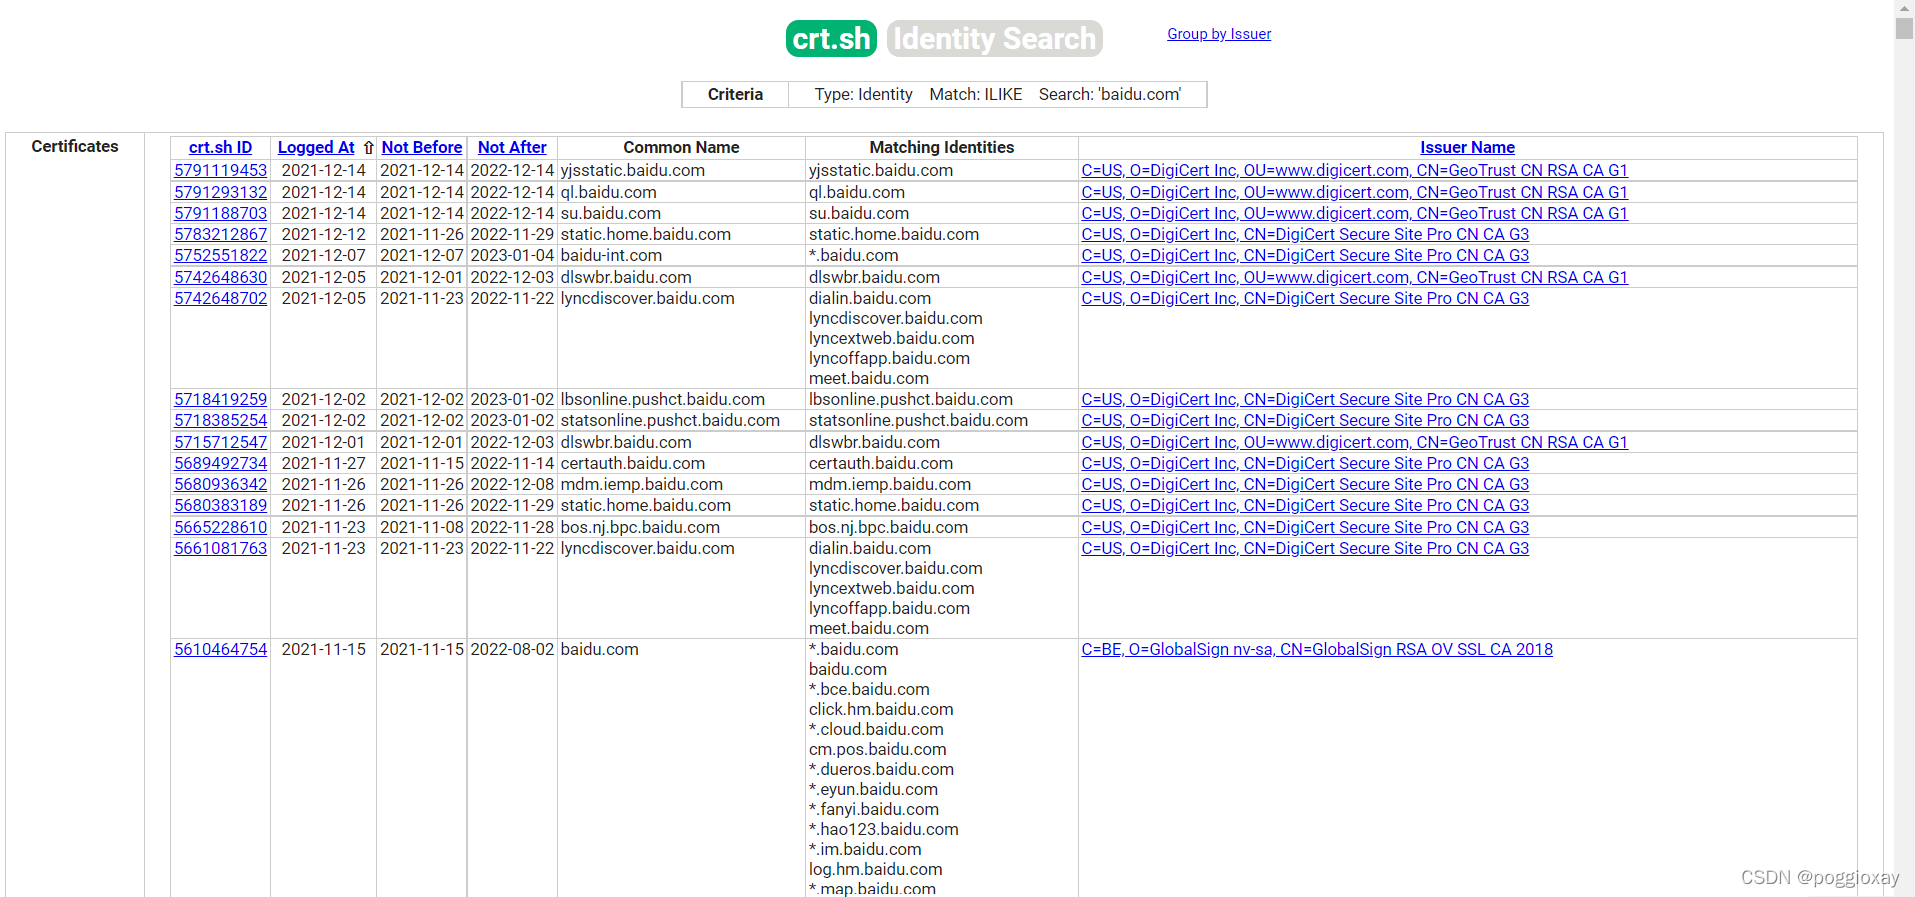The image size is (1915, 897).
Task: Select the matching identity '*.dueros.baidu.com'
Action: (x=881, y=769)
